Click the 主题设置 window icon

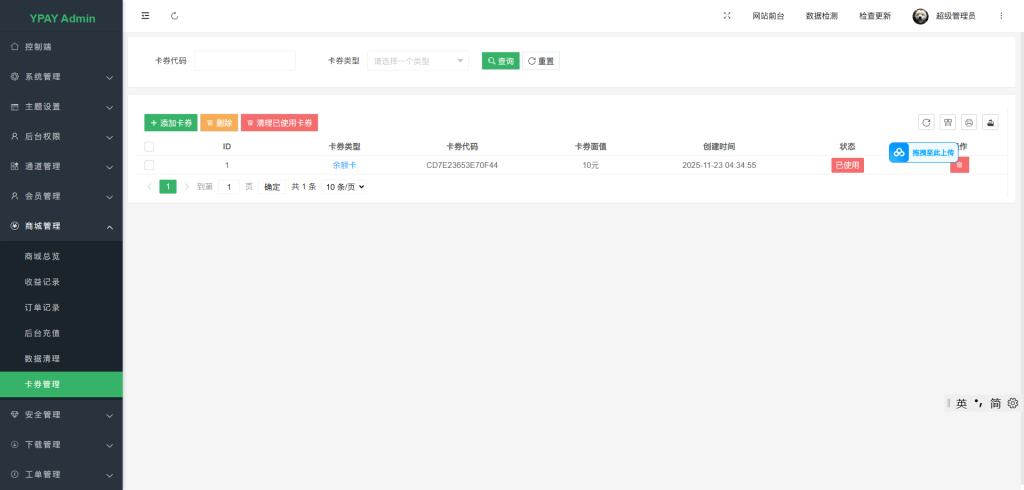(15, 106)
